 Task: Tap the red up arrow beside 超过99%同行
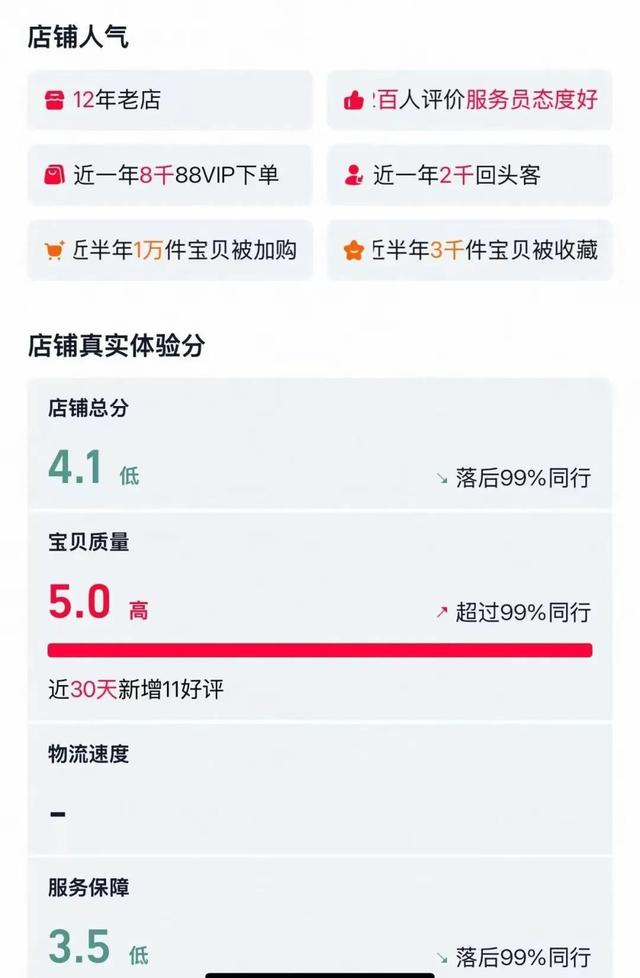point(441,612)
